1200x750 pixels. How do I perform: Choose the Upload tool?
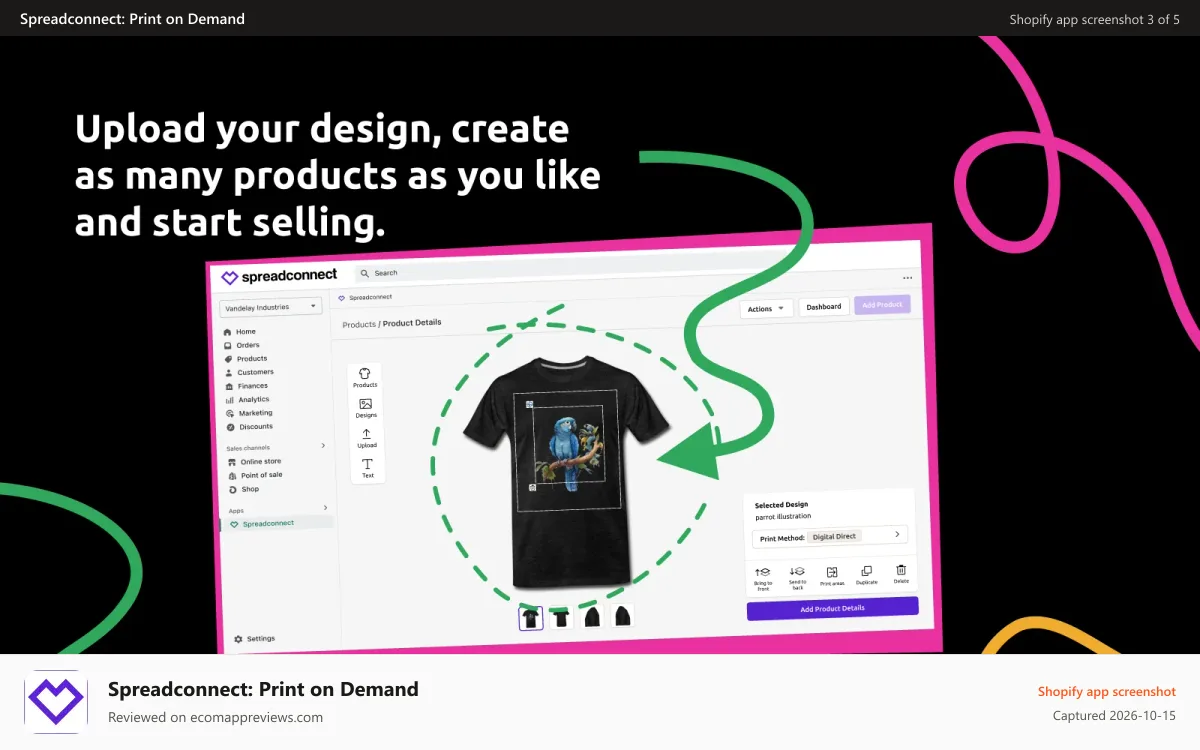tap(367, 438)
